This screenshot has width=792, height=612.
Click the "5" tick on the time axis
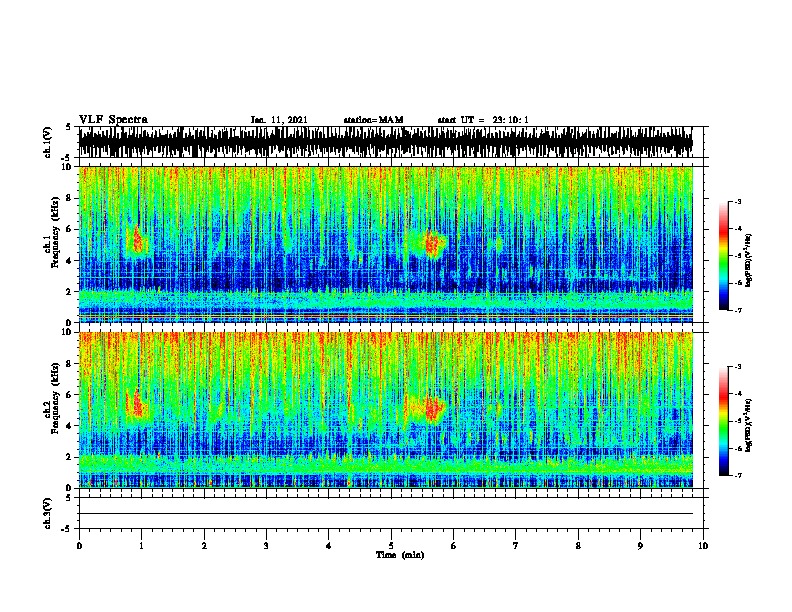click(391, 546)
